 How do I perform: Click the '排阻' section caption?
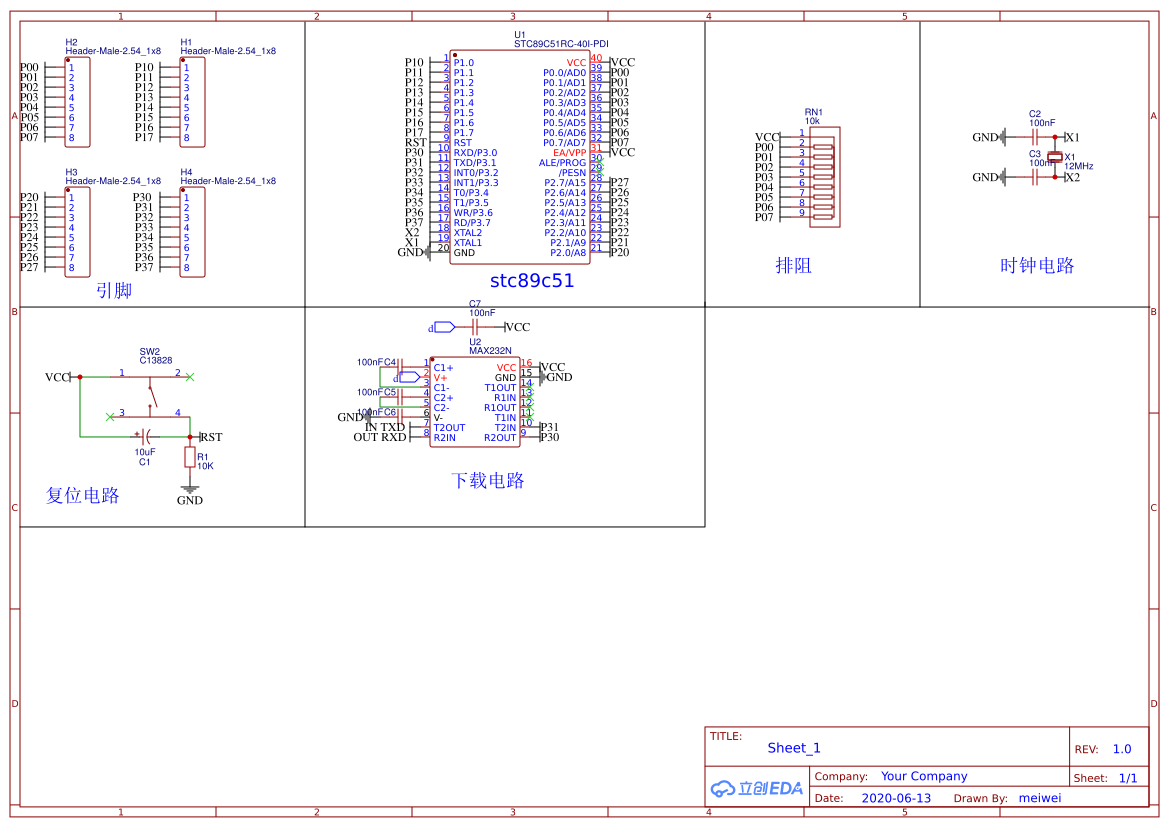point(793,265)
